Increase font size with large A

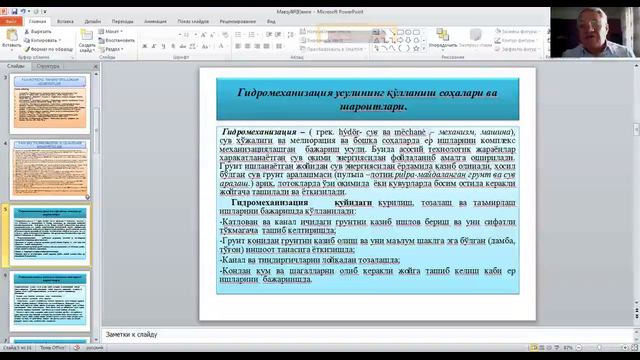click(x=203, y=35)
